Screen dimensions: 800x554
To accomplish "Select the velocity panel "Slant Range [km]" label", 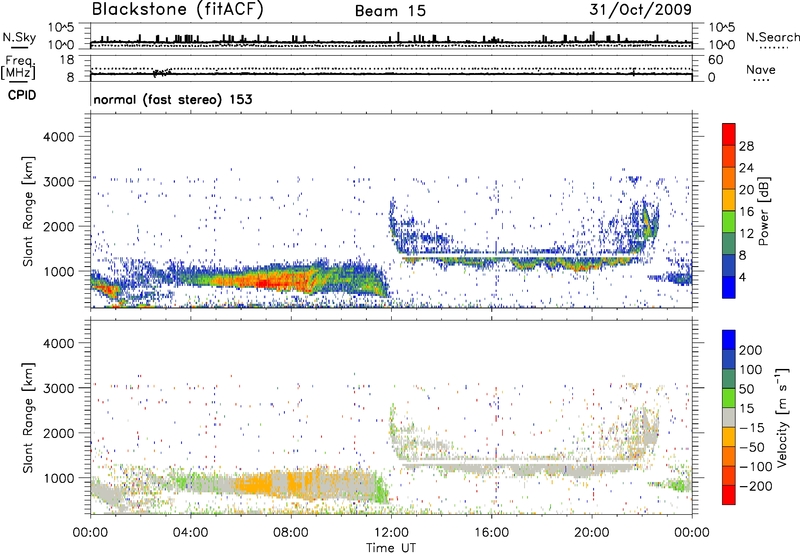I will coord(29,418).
